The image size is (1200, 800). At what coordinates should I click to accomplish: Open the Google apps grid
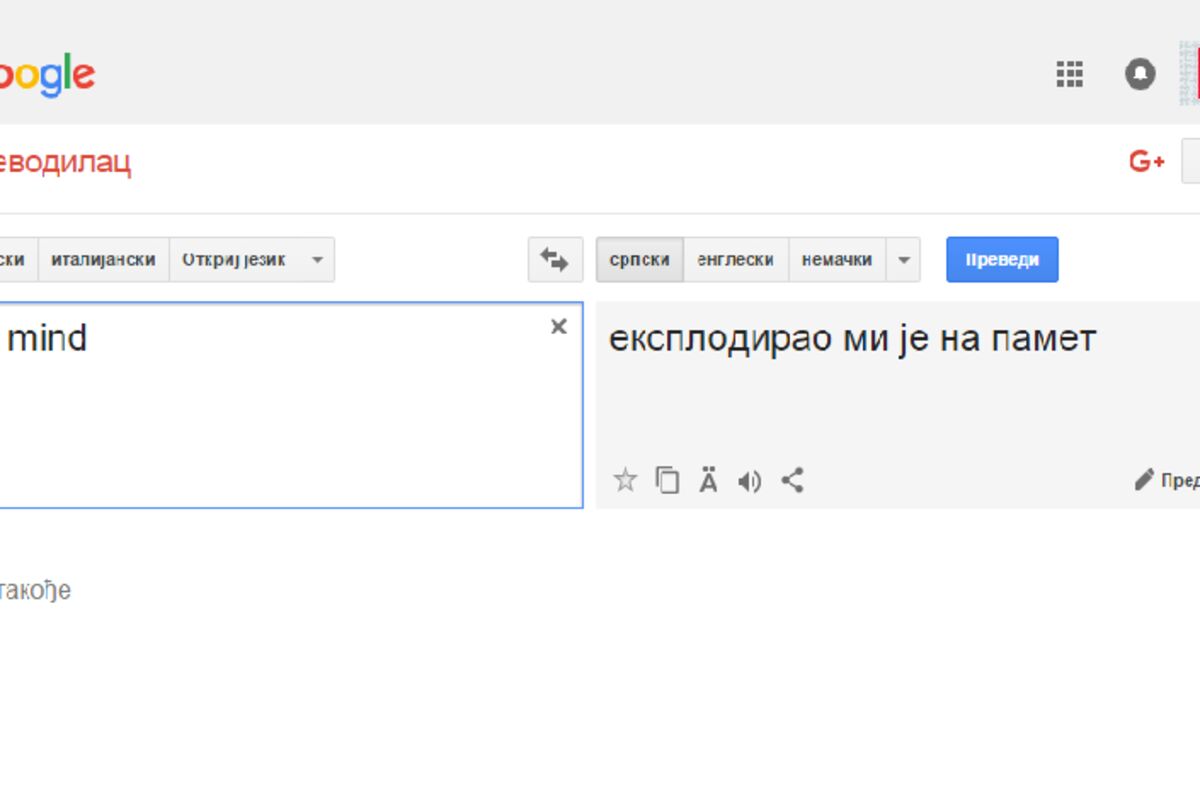1070,75
